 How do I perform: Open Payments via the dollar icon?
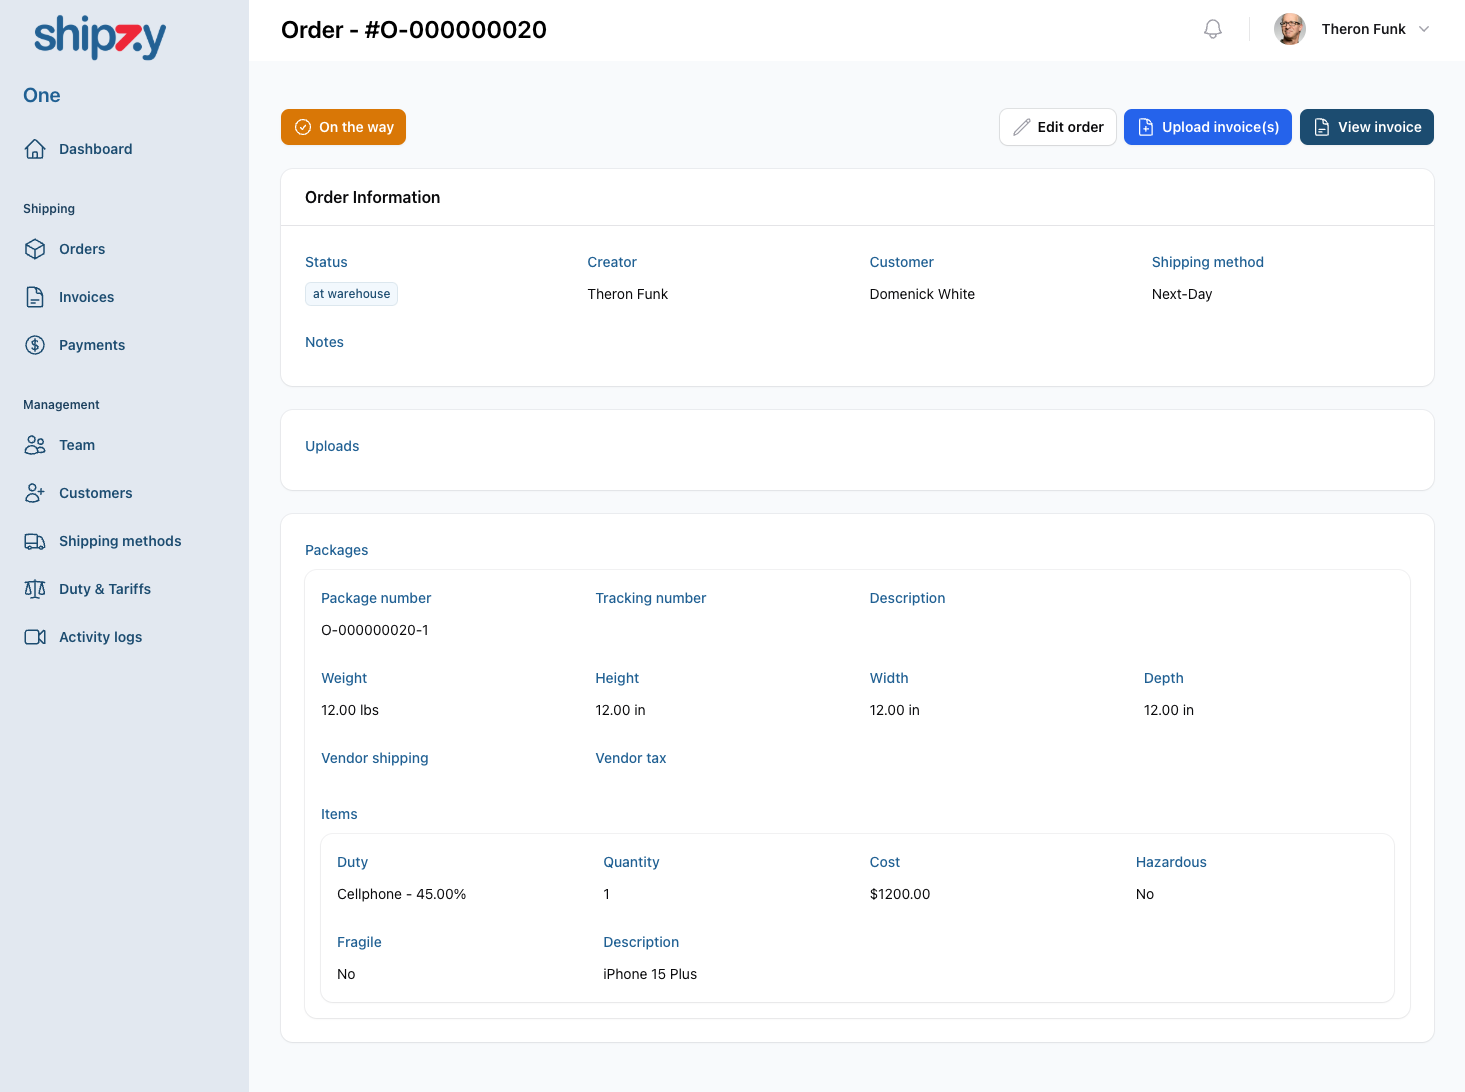[x=35, y=345]
